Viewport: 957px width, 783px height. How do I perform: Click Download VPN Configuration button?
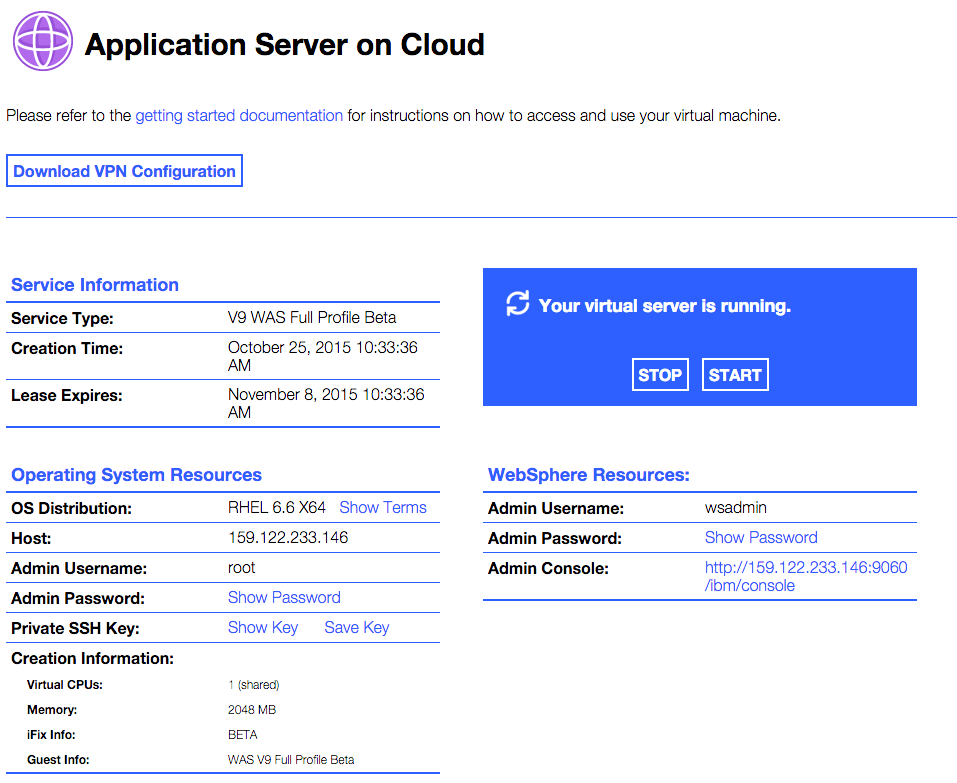tap(125, 171)
